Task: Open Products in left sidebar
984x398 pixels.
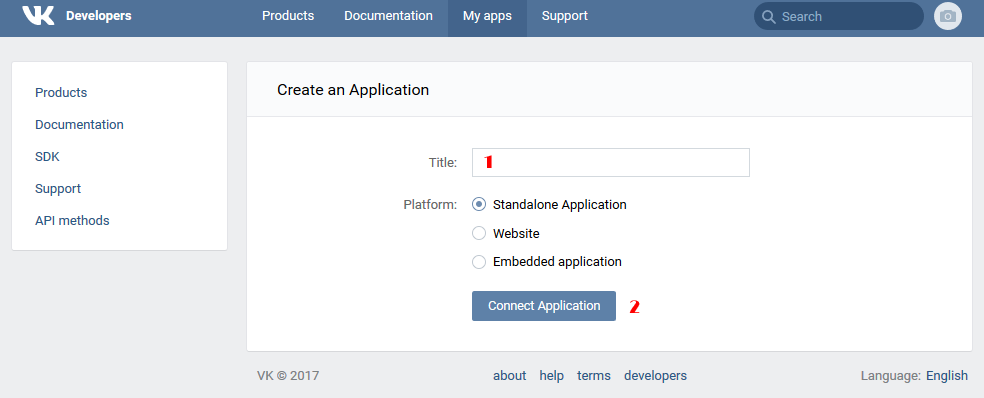Action: pos(61,93)
